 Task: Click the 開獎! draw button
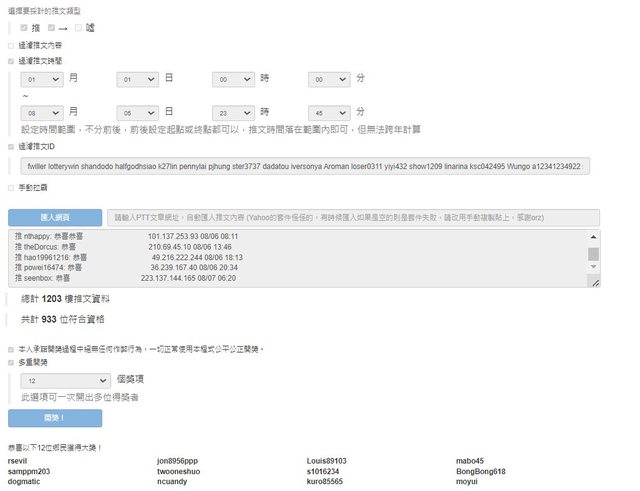point(55,418)
